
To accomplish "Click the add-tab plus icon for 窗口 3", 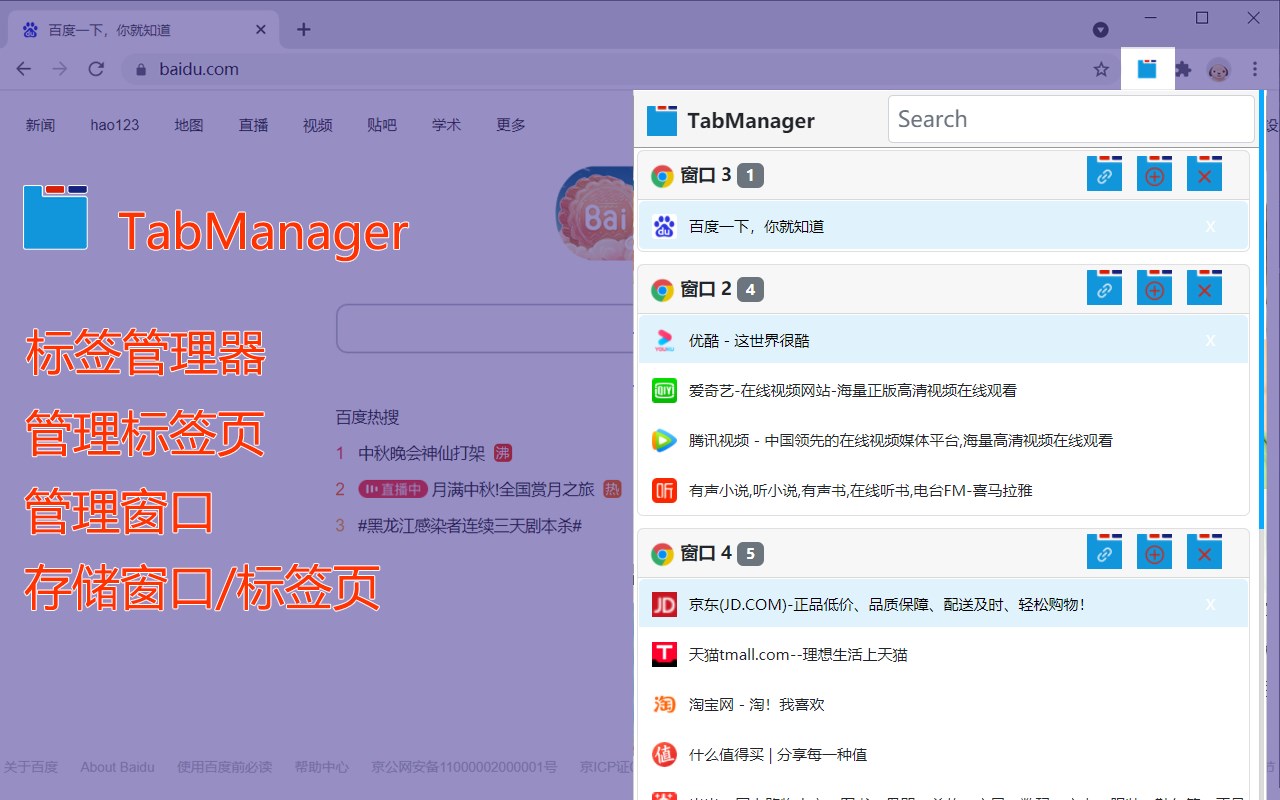I will coord(1154,174).
